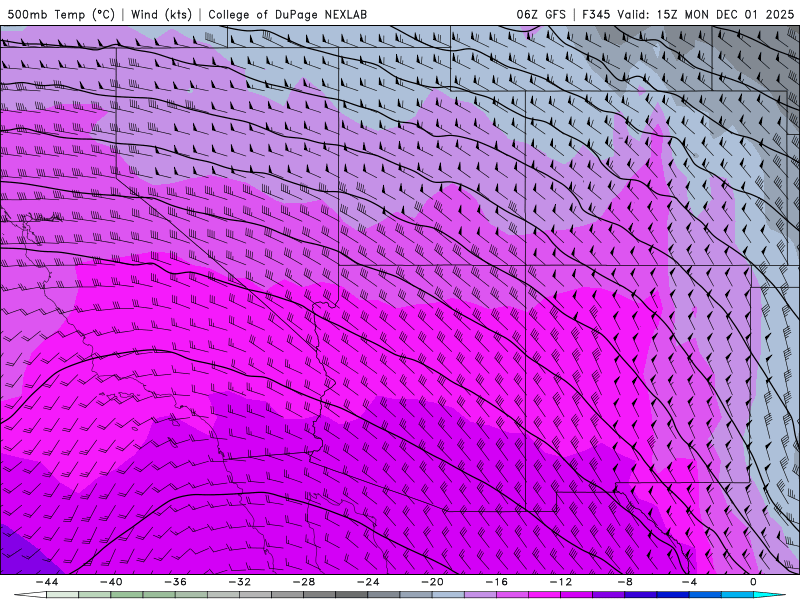Click the -44 color scale label
The width and height of the screenshot is (800, 600).
point(47,582)
